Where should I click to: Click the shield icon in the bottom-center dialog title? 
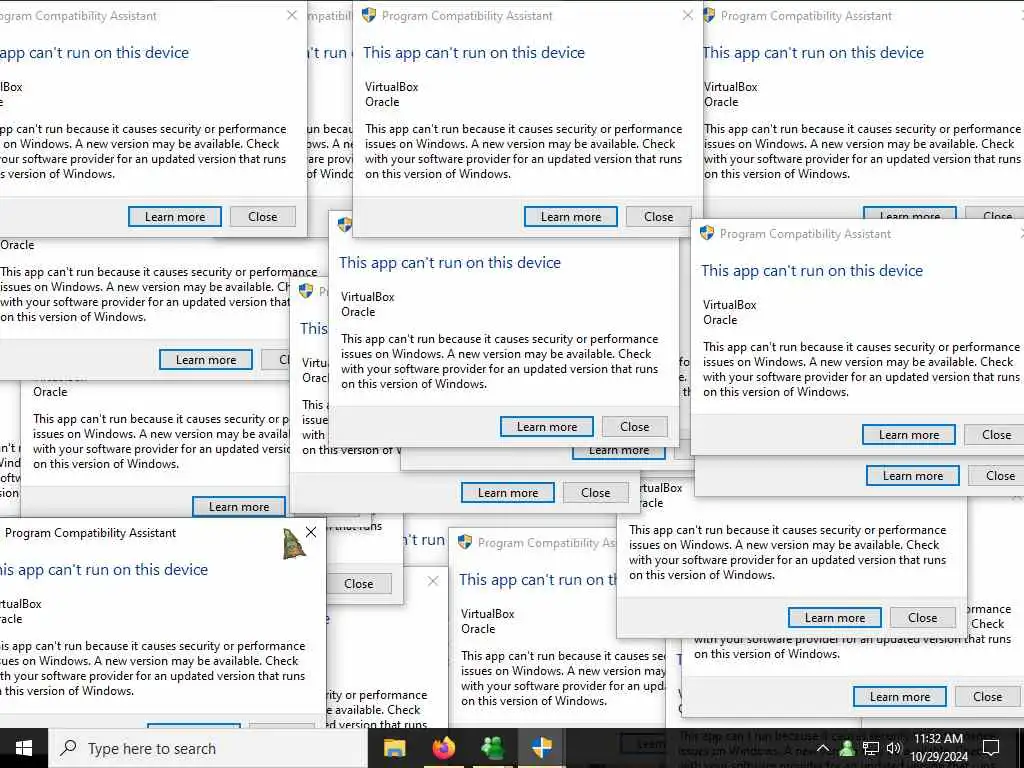tap(464, 542)
